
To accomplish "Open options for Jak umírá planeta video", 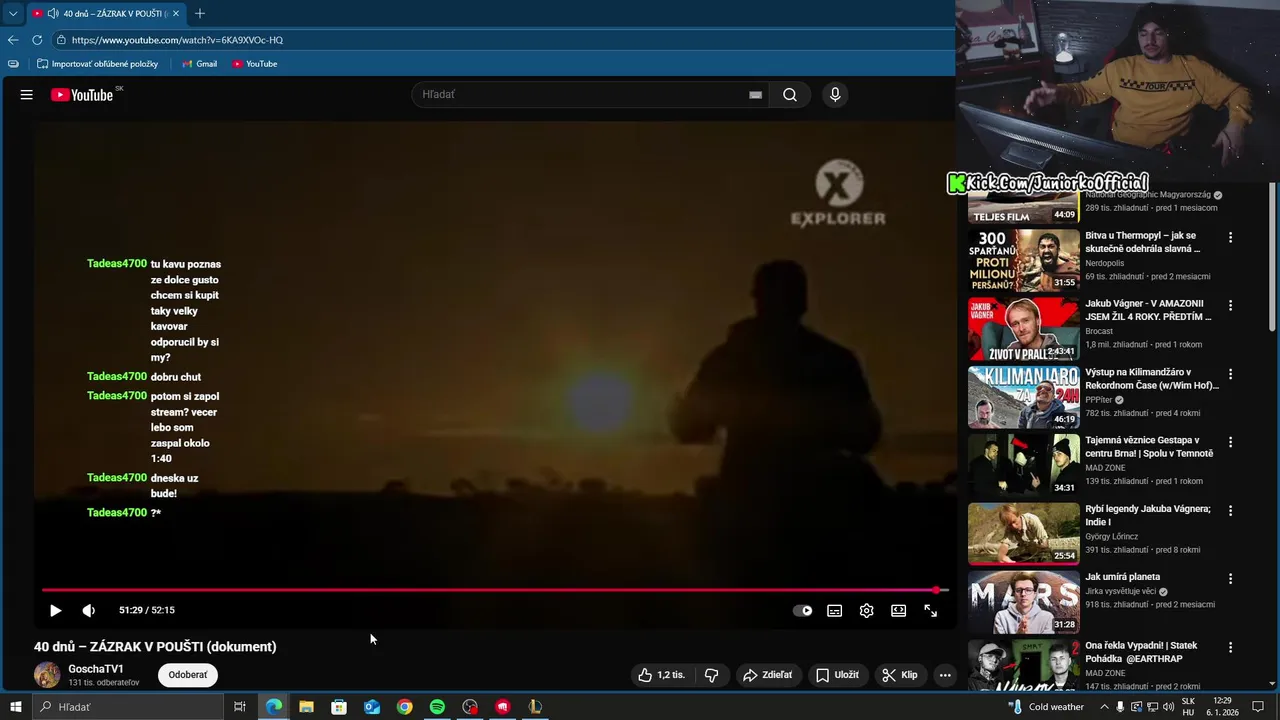I will tap(1231, 579).
